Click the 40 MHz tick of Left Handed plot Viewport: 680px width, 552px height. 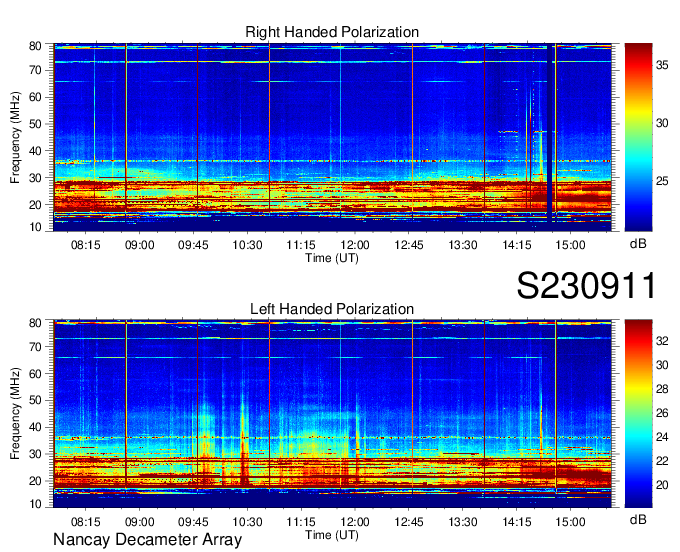pyautogui.click(x=35, y=427)
